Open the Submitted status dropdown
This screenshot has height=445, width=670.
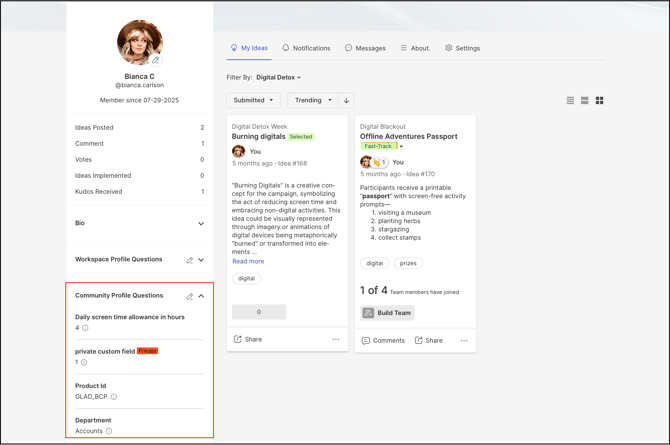(253, 100)
